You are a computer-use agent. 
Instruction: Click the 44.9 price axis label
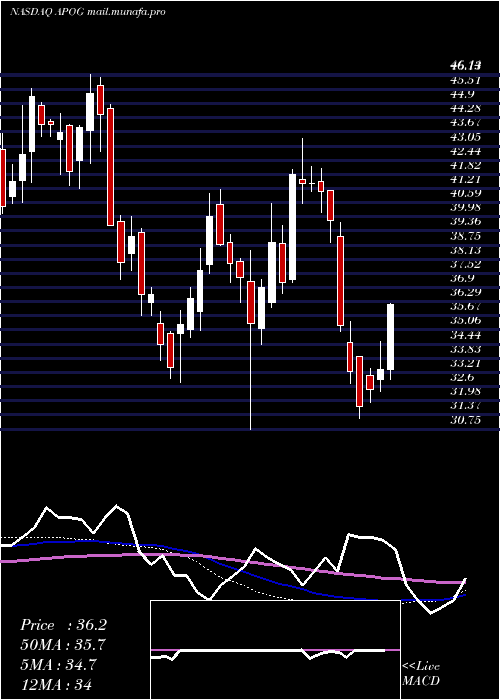click(x=462, y=95)
